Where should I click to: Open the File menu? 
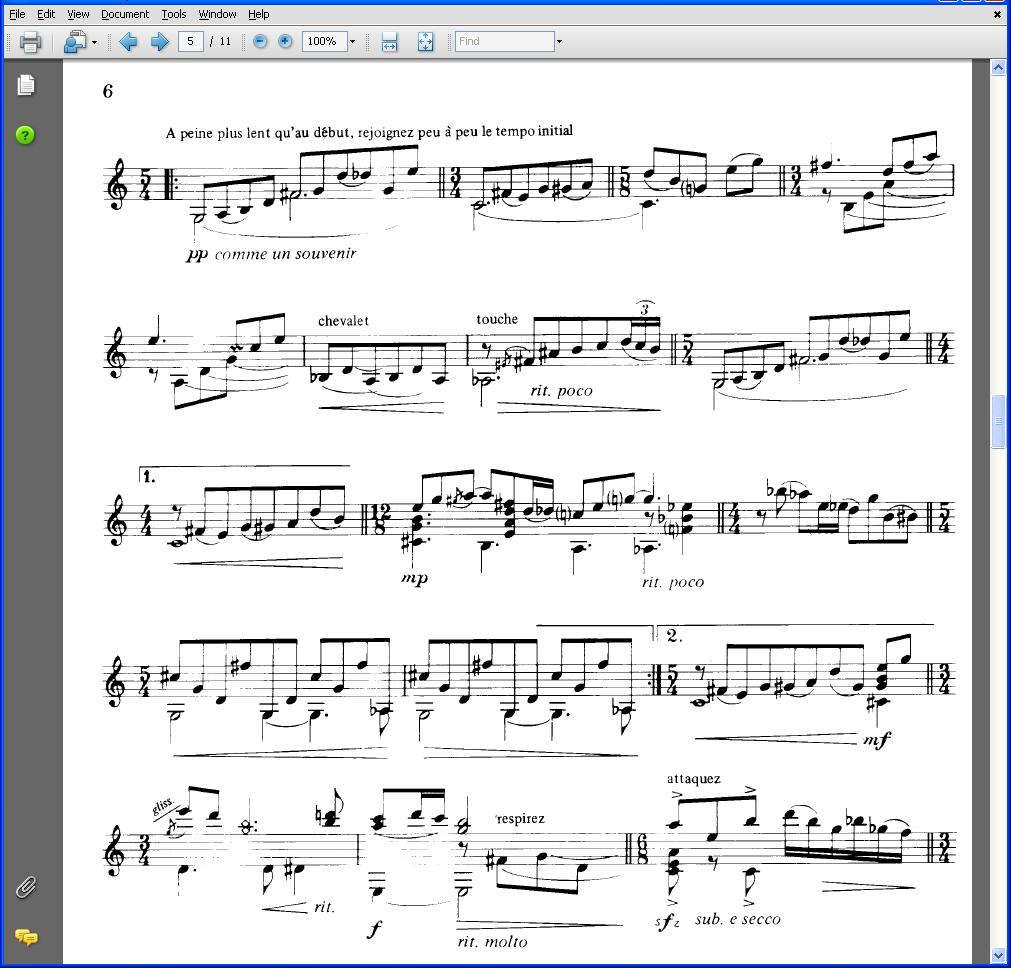pyautogui.click(x=17, y=14)
